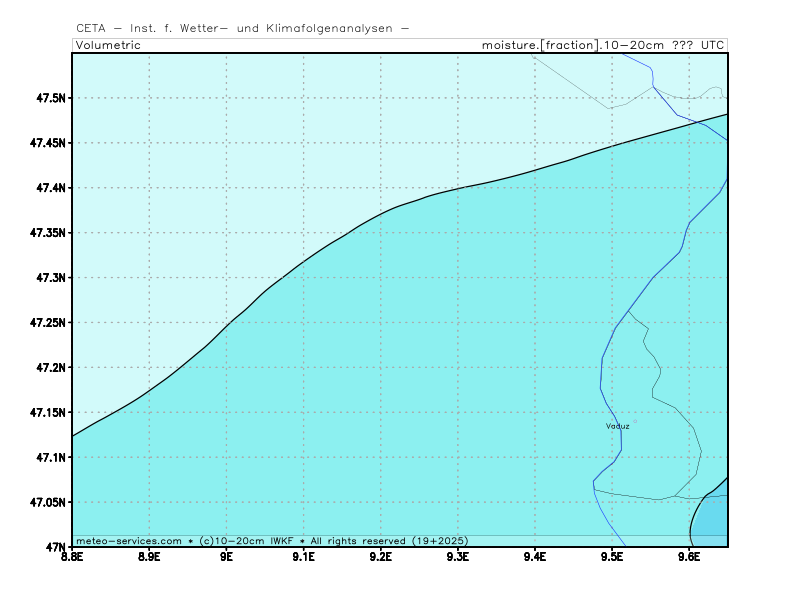The width and height of the screenshot is (800, 600).
Task: Click the 47.45N latitude label
Action: coord(48,143)
